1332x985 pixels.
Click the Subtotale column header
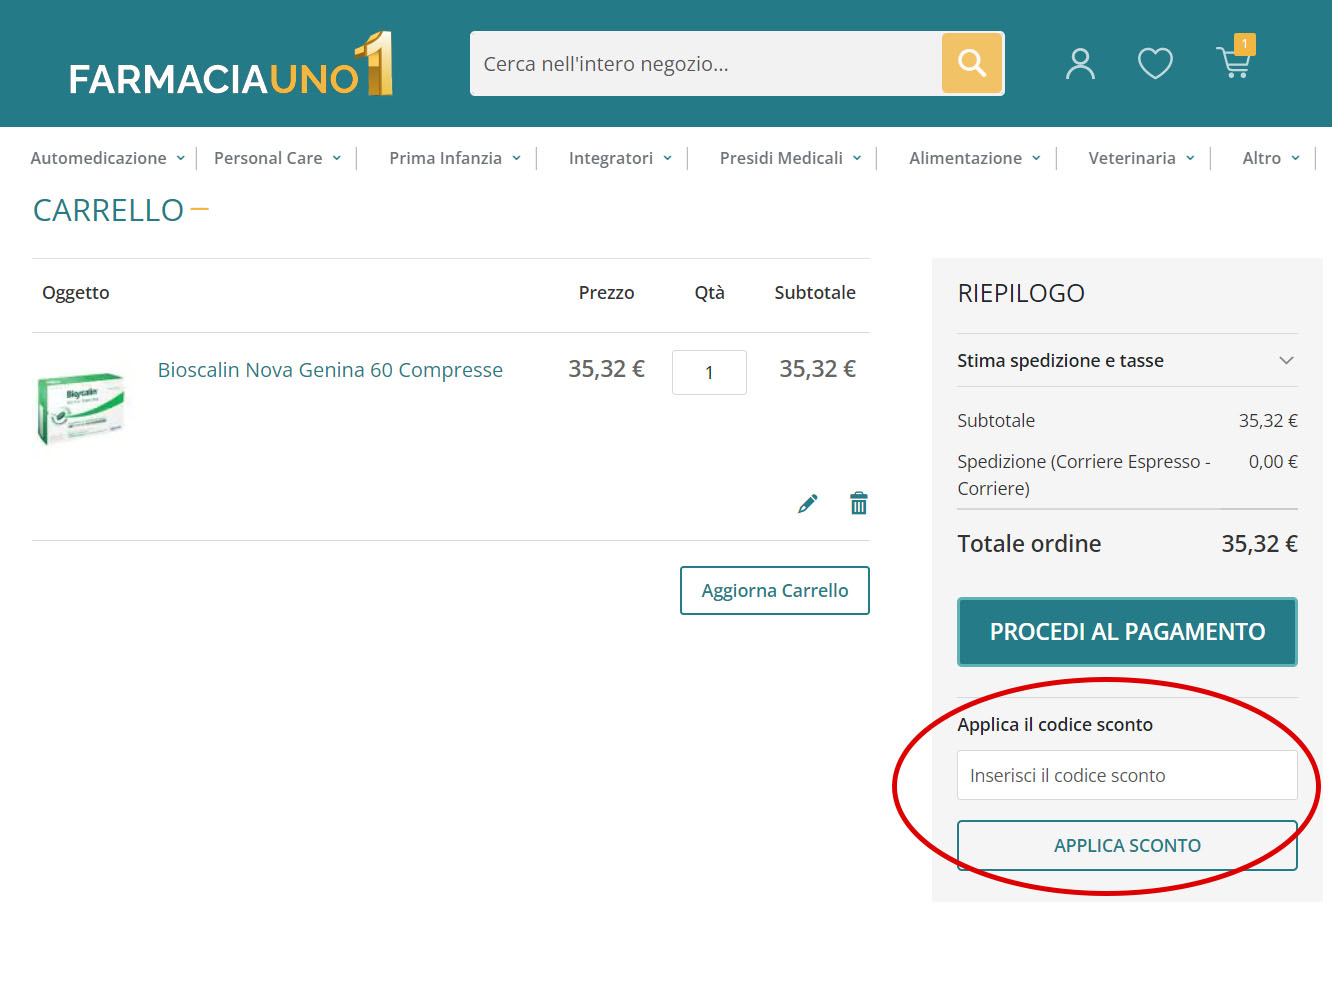815,293
